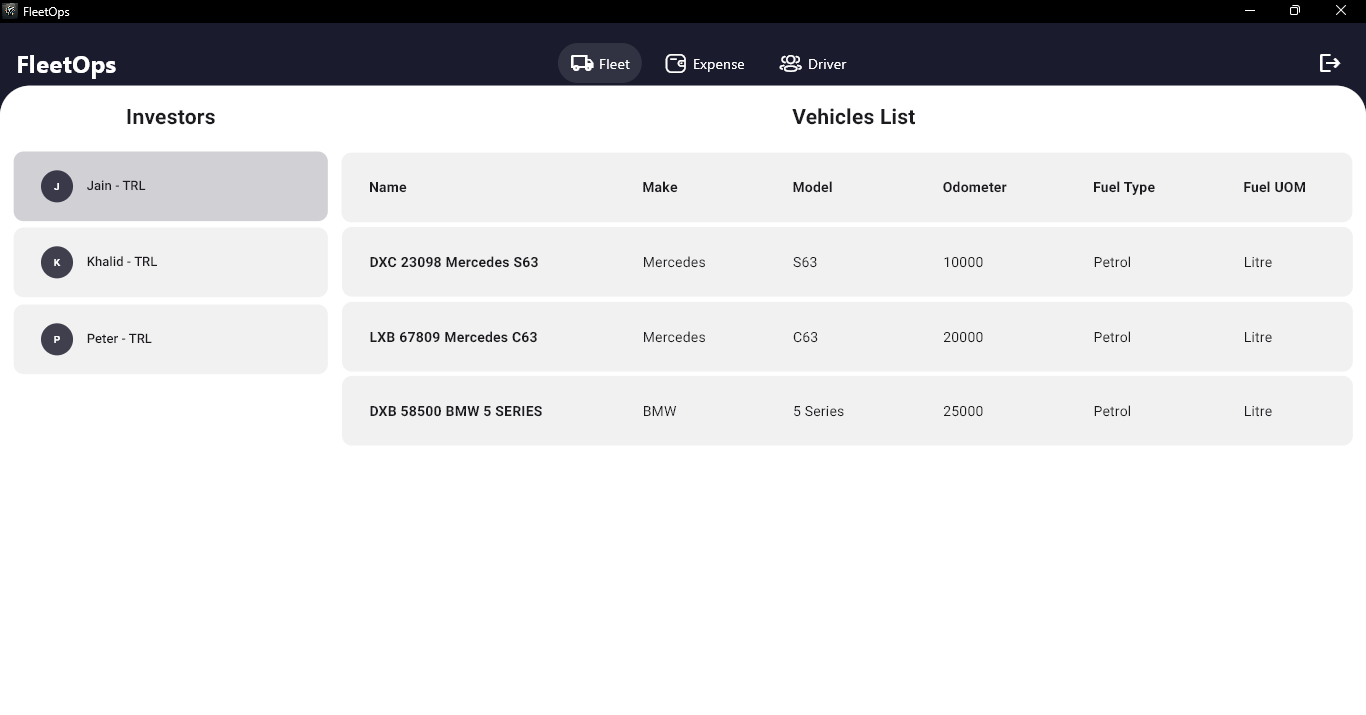
Task: Choose investor Peter - TRL
Action: pyautogui.click(x=171, y=339)
